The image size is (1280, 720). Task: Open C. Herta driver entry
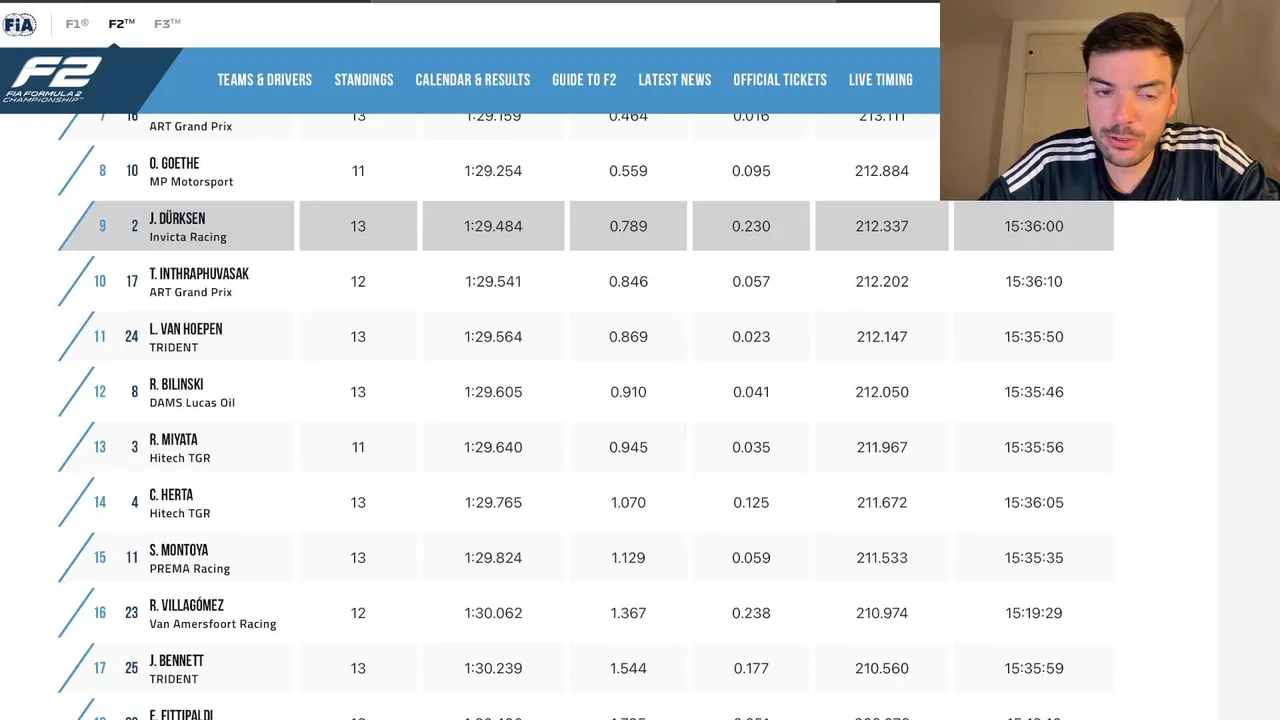(171, 495)
